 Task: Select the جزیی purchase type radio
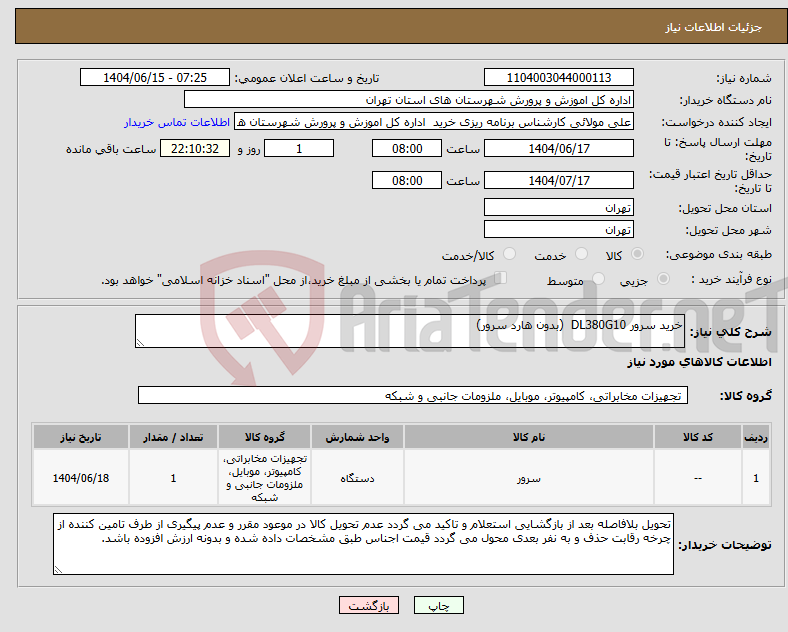[663, 278]
